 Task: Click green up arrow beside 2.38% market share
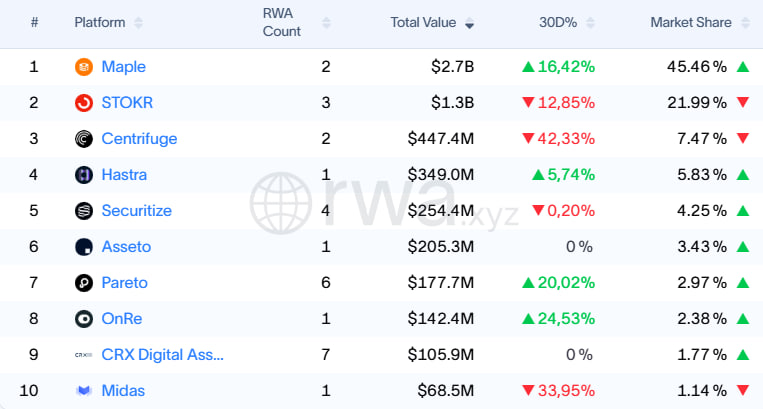pyautogui.click(x=743, y=319)
